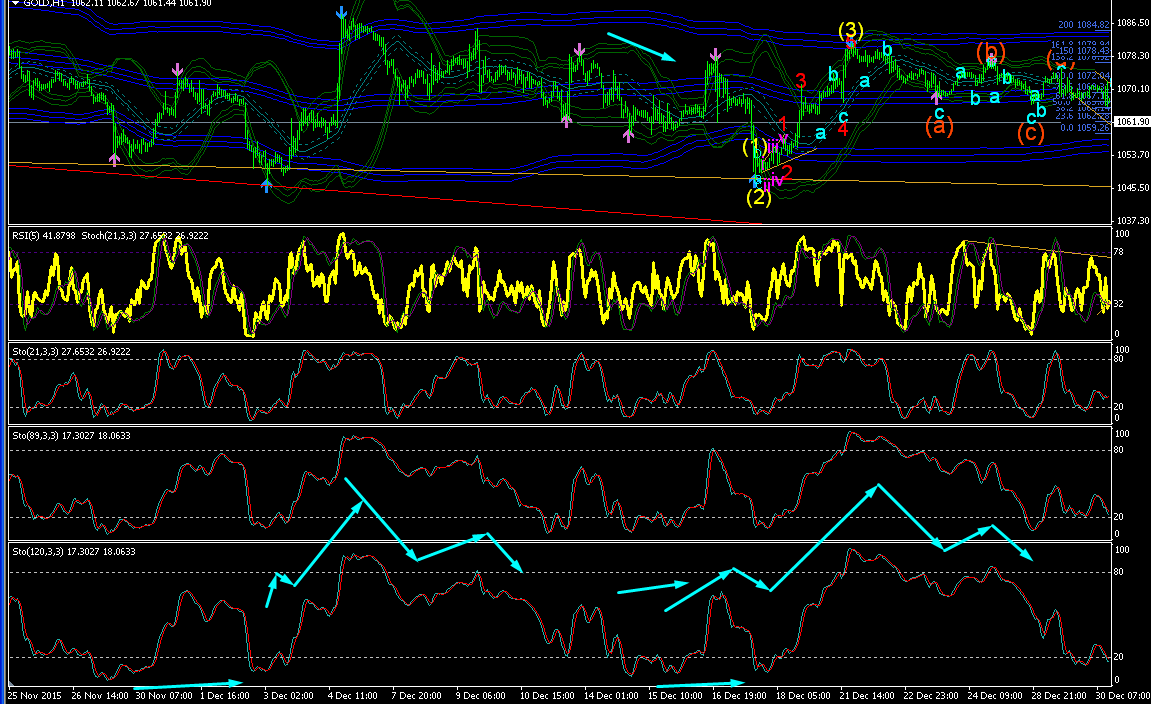The image size is (1151, 704).
Task: Click the 1086.50 price axis label
Action: (x=1133, y=23)
